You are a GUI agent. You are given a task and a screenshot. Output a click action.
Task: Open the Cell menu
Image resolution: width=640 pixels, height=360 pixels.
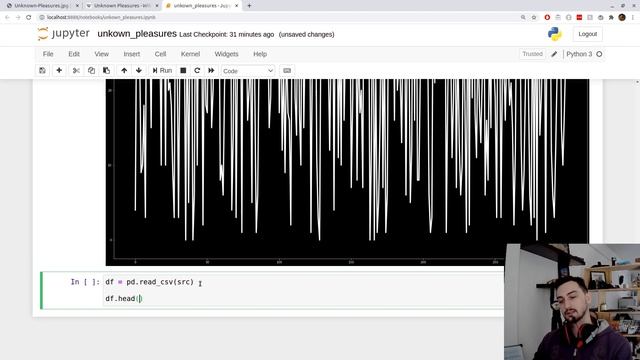[x=160, y=54]
